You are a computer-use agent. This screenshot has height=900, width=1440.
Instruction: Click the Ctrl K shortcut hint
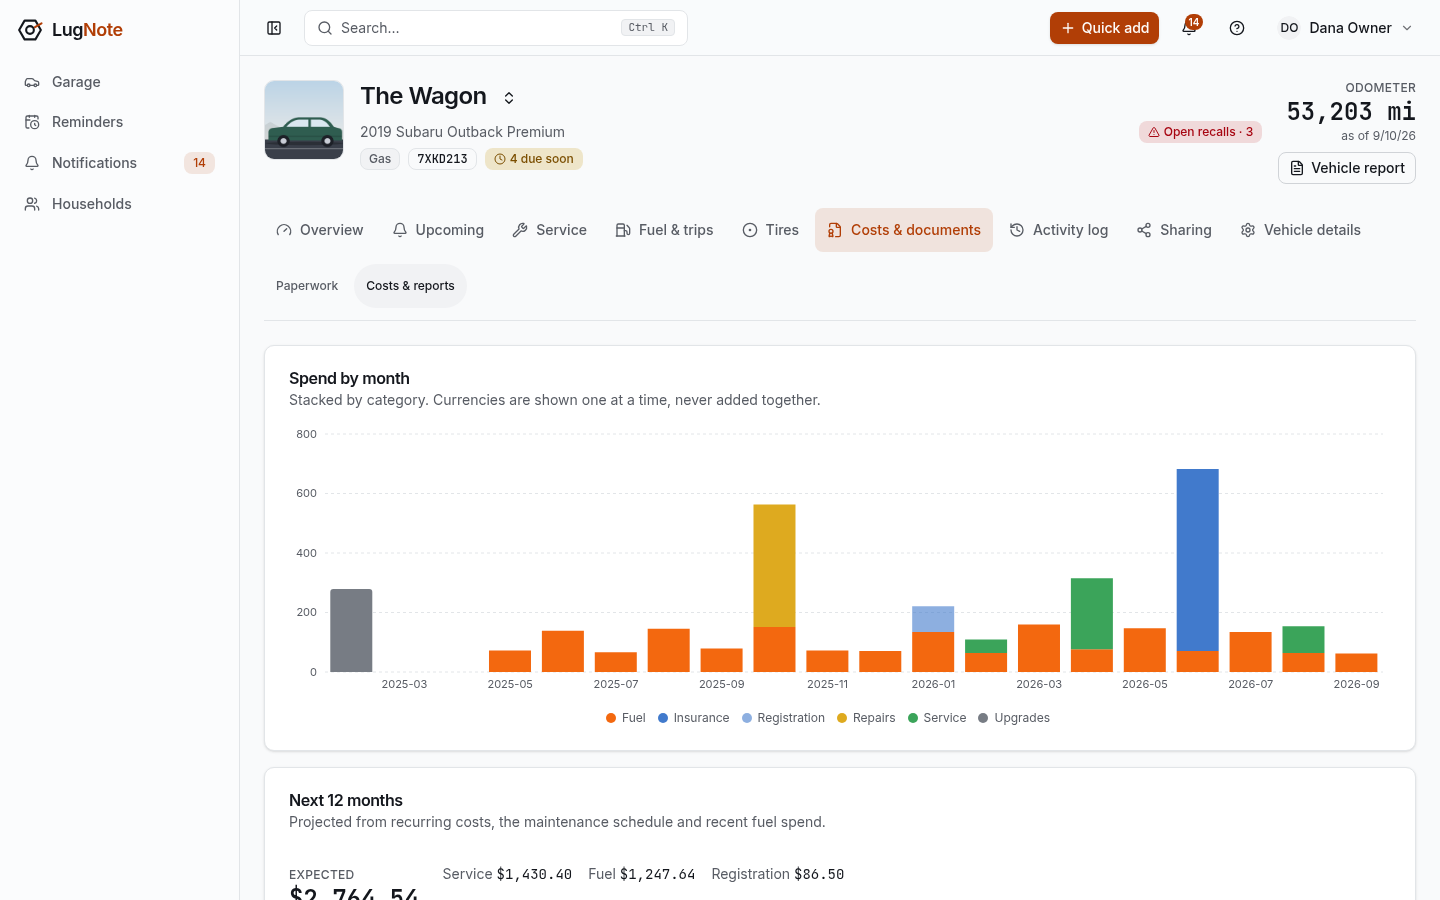click(x=648, y=28)
